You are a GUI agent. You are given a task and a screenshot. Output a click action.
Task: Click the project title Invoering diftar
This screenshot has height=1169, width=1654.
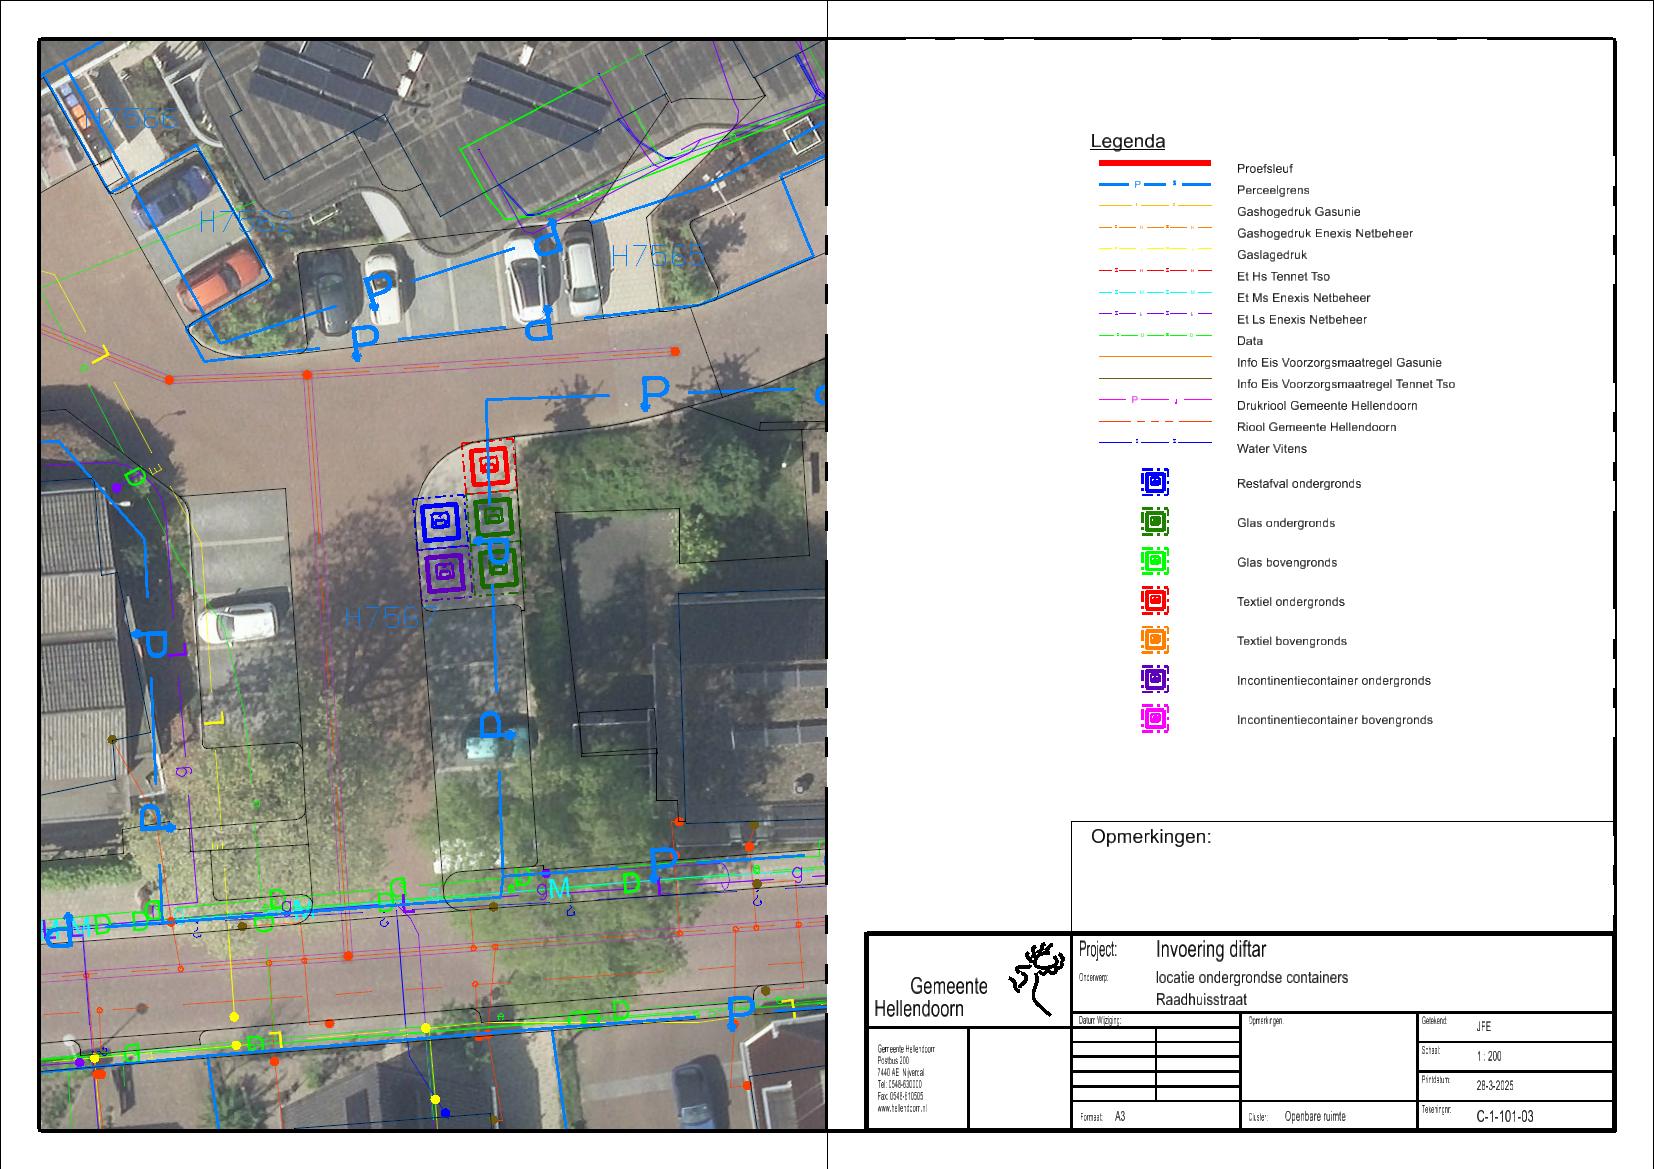point(1210,950)
